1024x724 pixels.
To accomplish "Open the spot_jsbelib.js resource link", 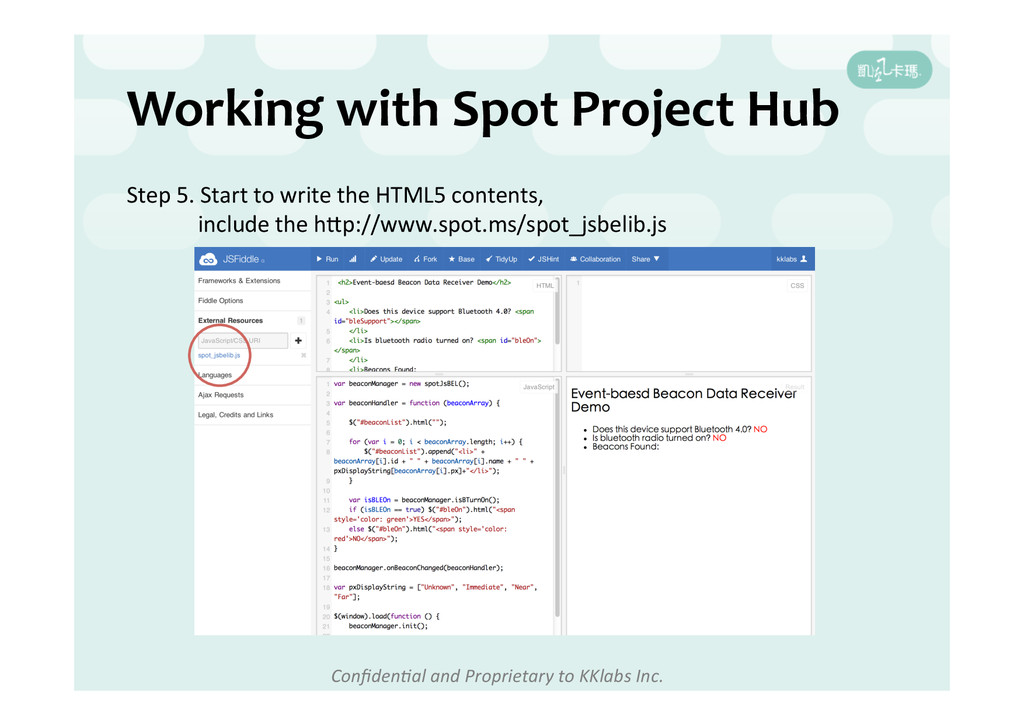I will [219, 356].
